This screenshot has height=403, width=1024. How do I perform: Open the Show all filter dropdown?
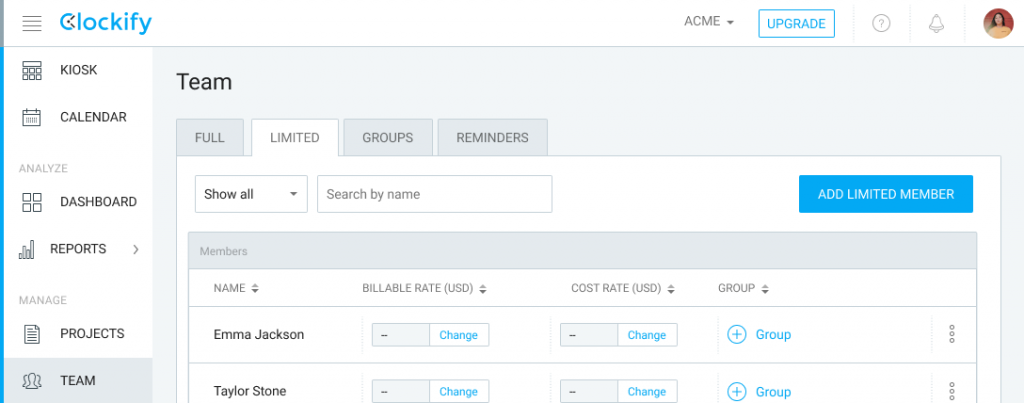251,194
